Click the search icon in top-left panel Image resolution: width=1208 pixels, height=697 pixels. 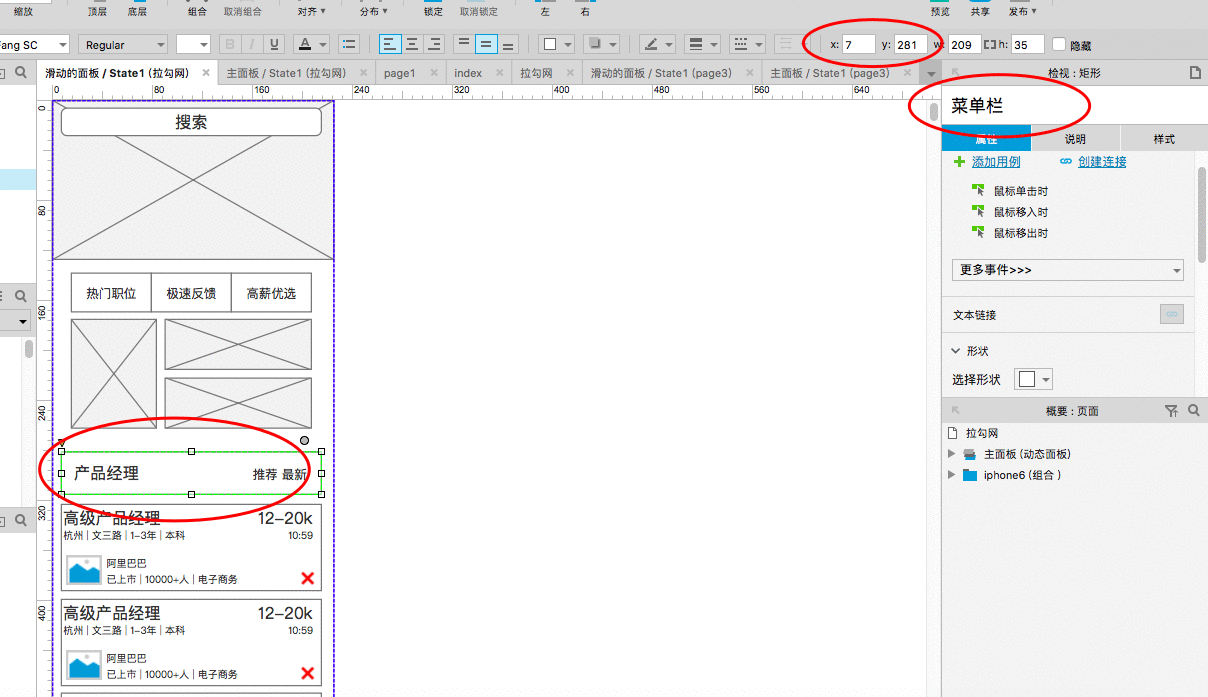pos(21,73)
